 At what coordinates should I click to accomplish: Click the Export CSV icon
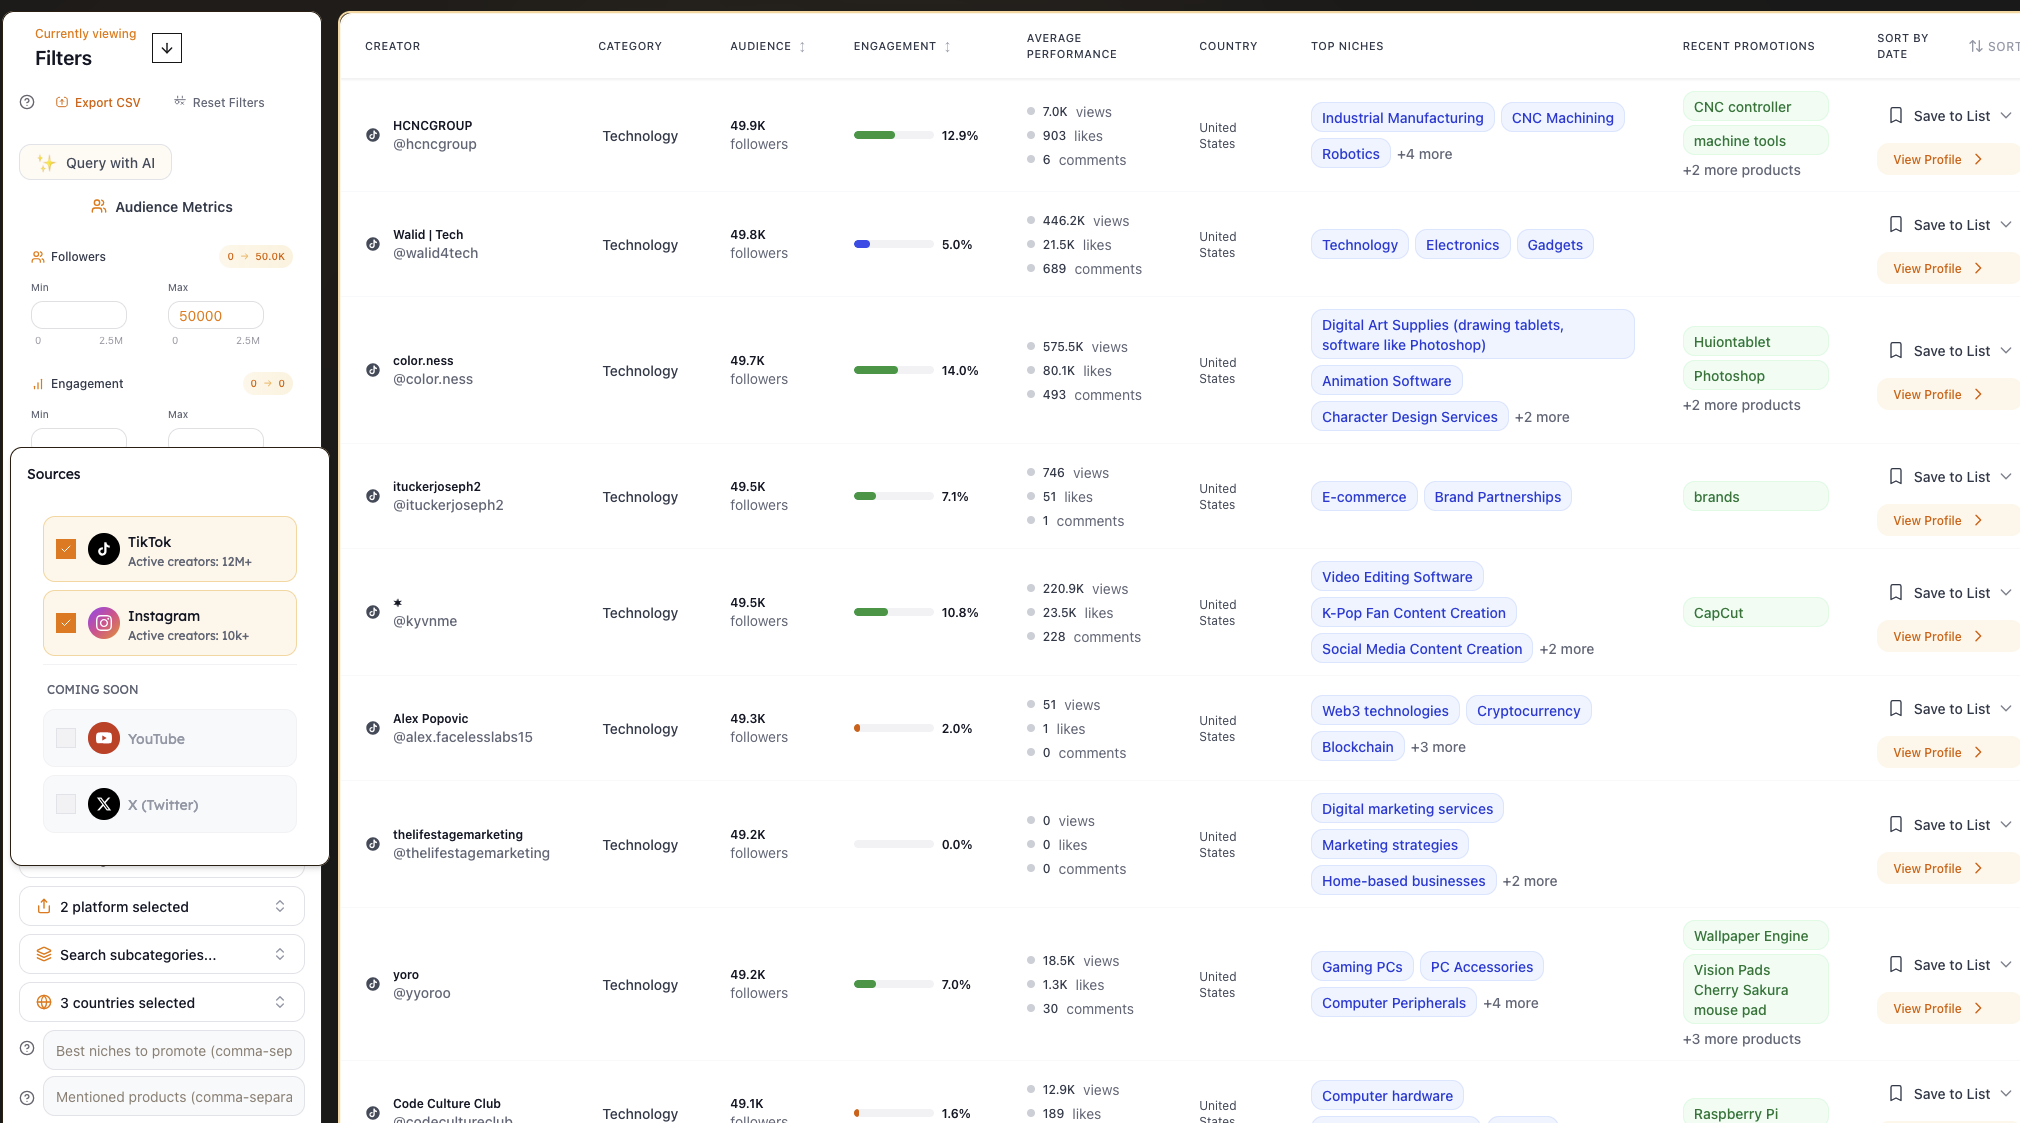pyautogui.click(x=62, y=102)
